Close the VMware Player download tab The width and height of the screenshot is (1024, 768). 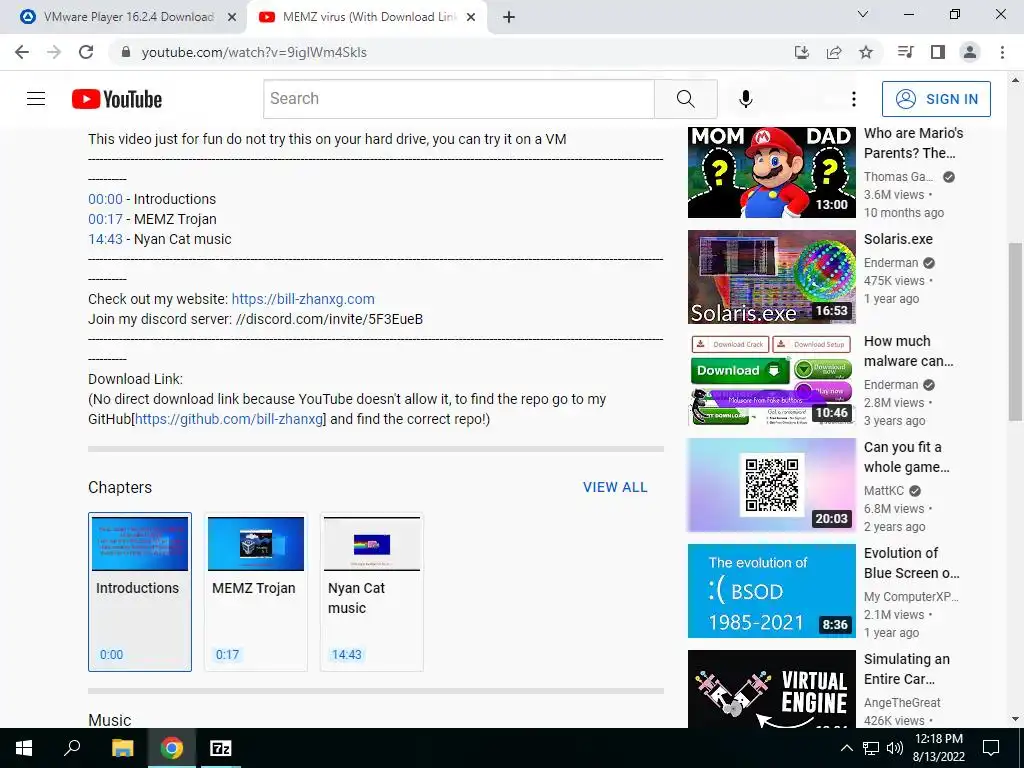click(232, 17)
